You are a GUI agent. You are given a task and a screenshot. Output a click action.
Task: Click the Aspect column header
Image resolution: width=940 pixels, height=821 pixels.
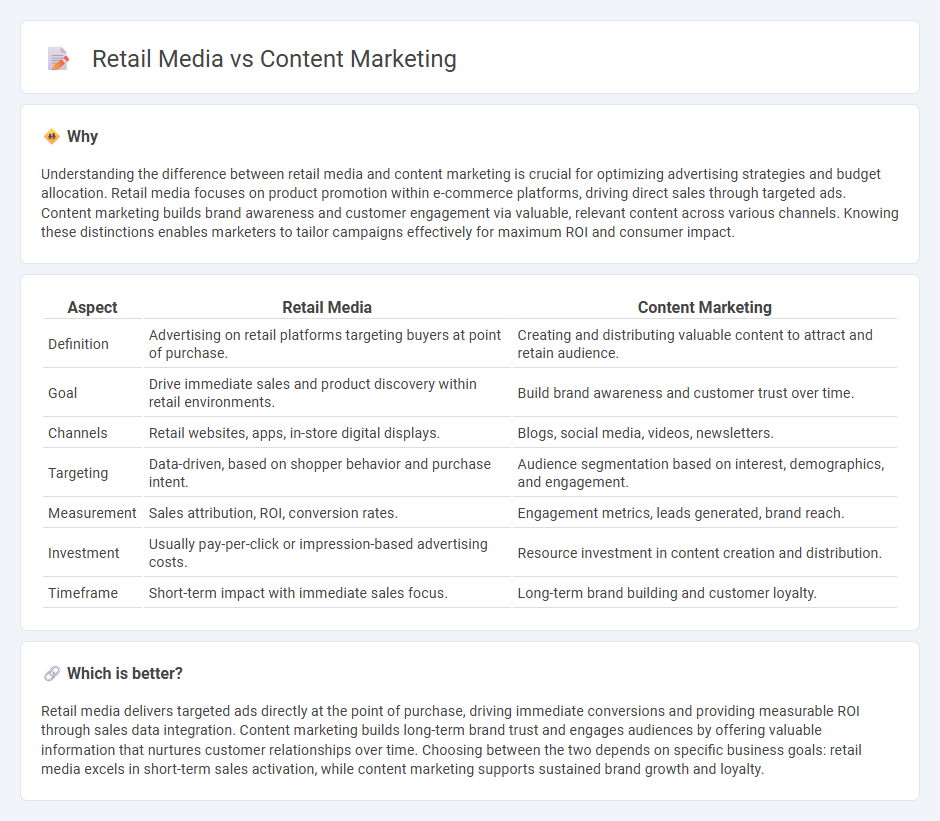pyautogui.click(x=92, y=308)
